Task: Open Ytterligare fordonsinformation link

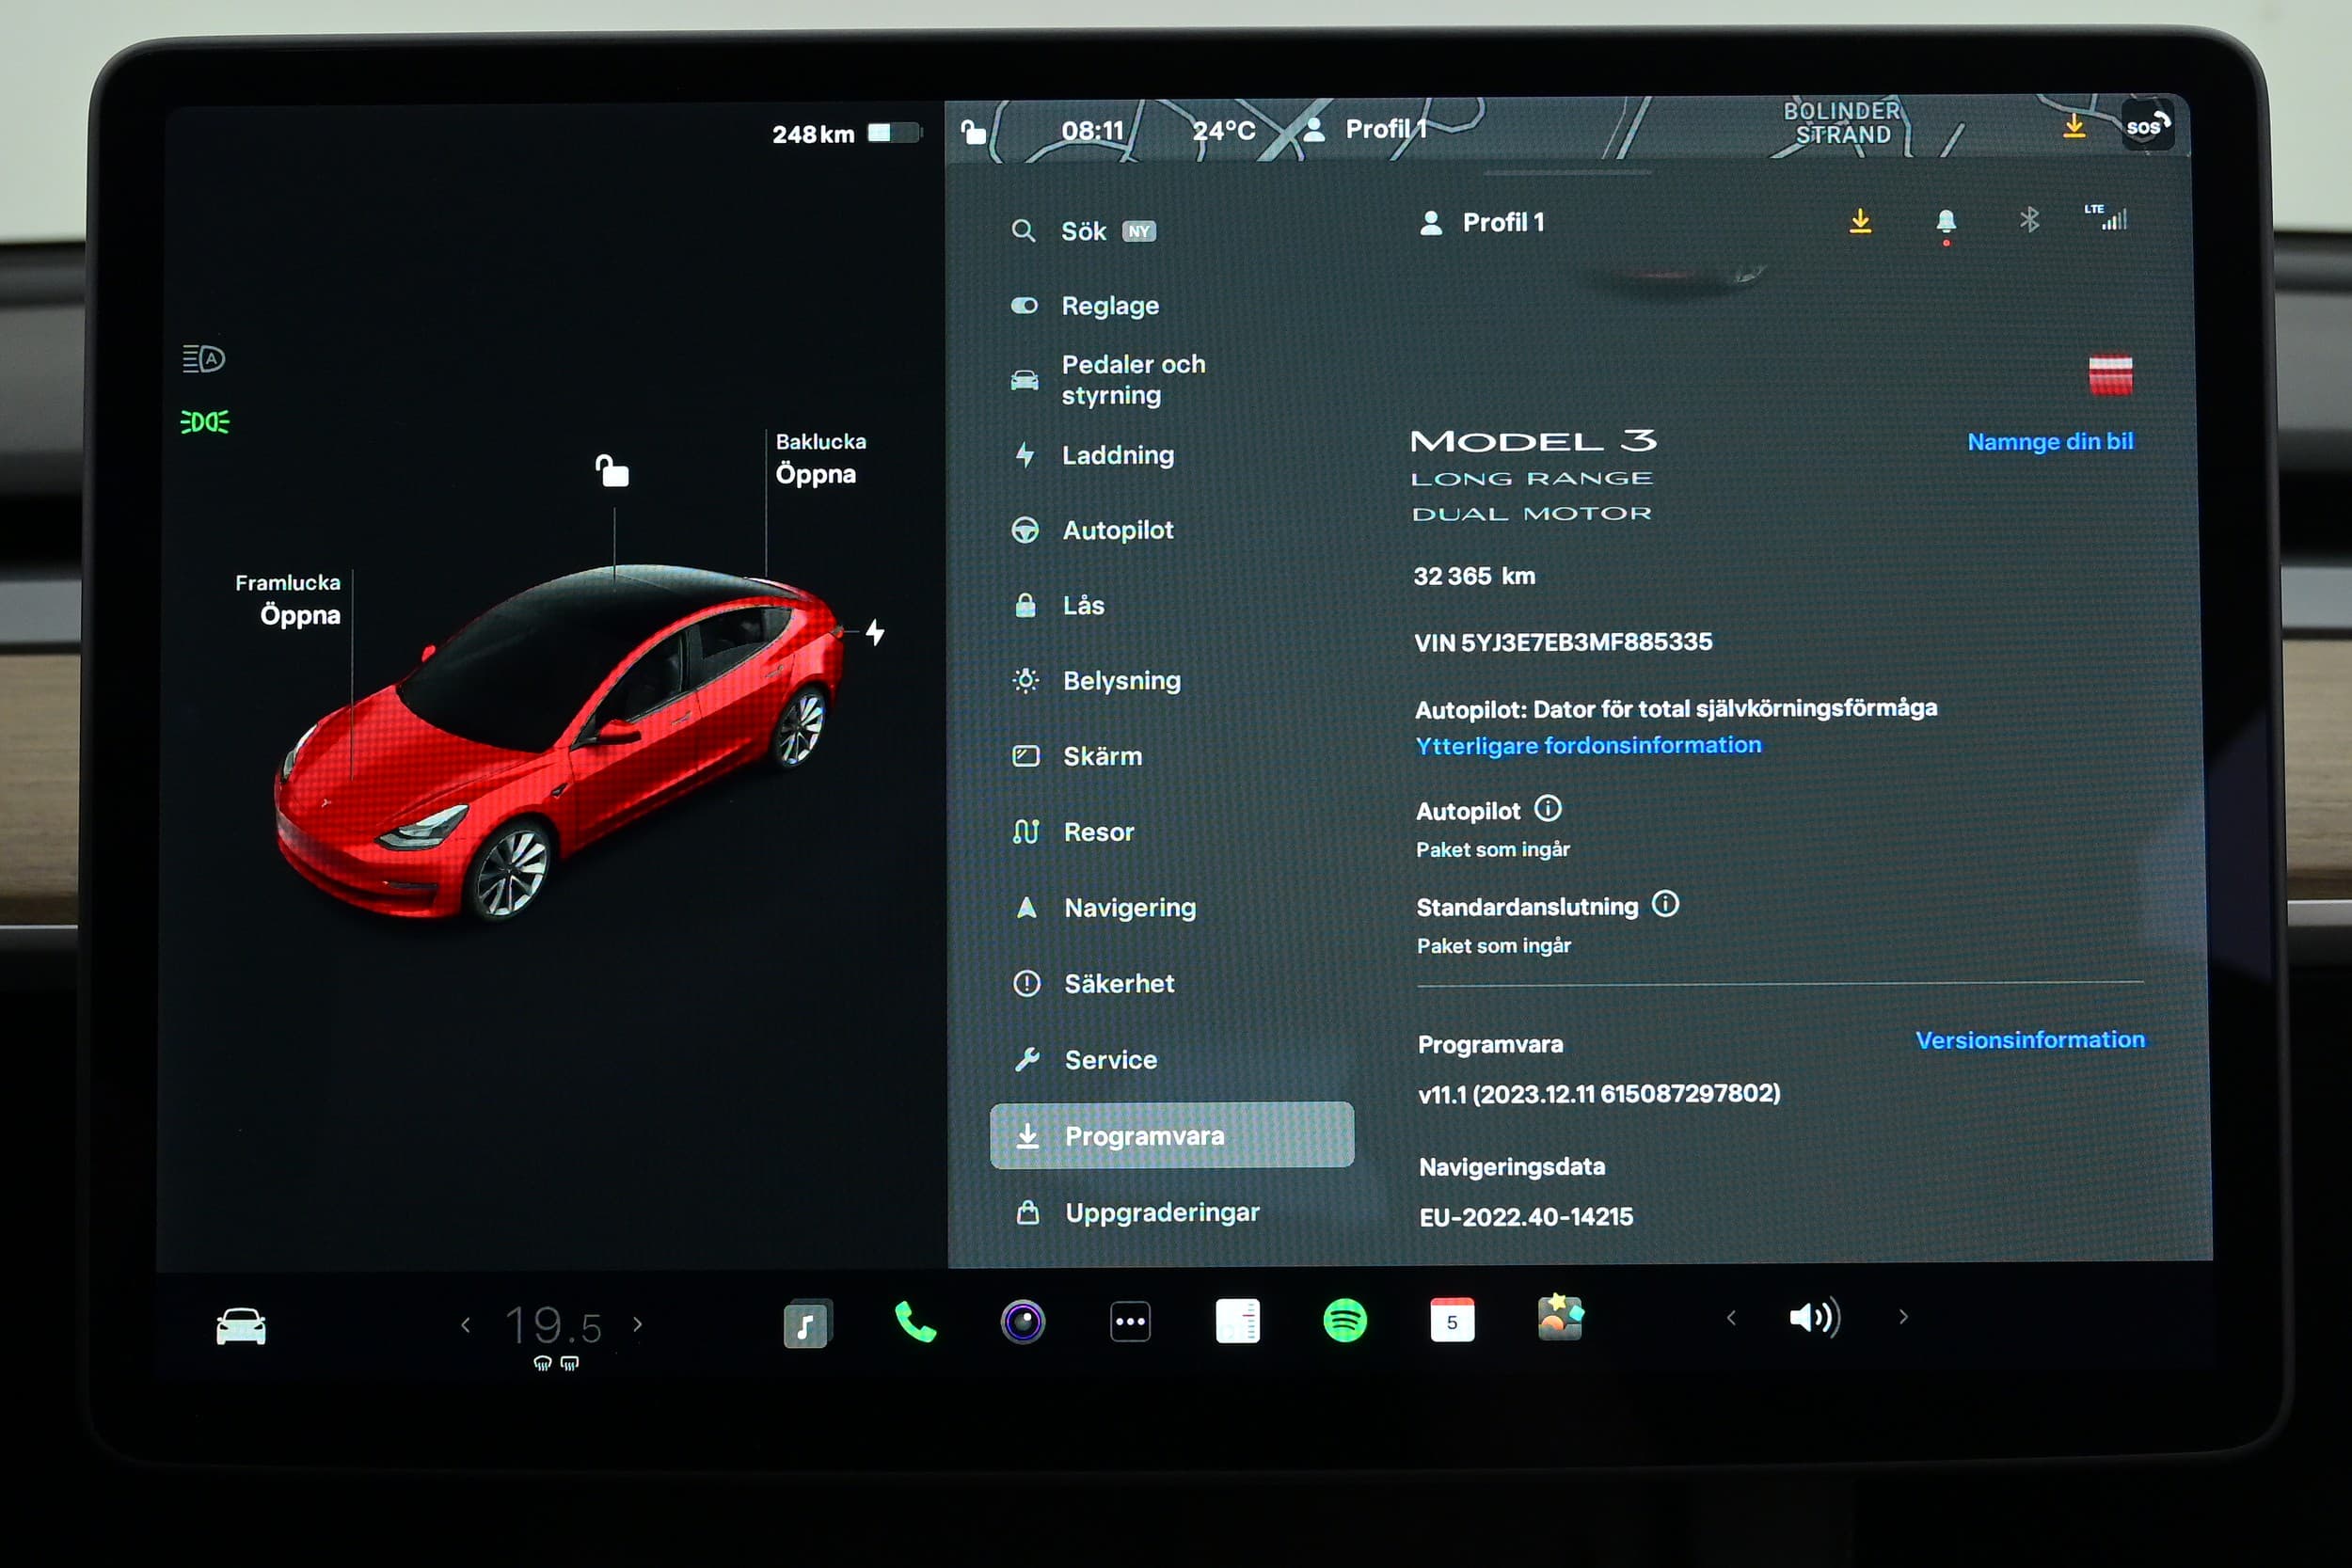Action: click(x=1589, y=745)
